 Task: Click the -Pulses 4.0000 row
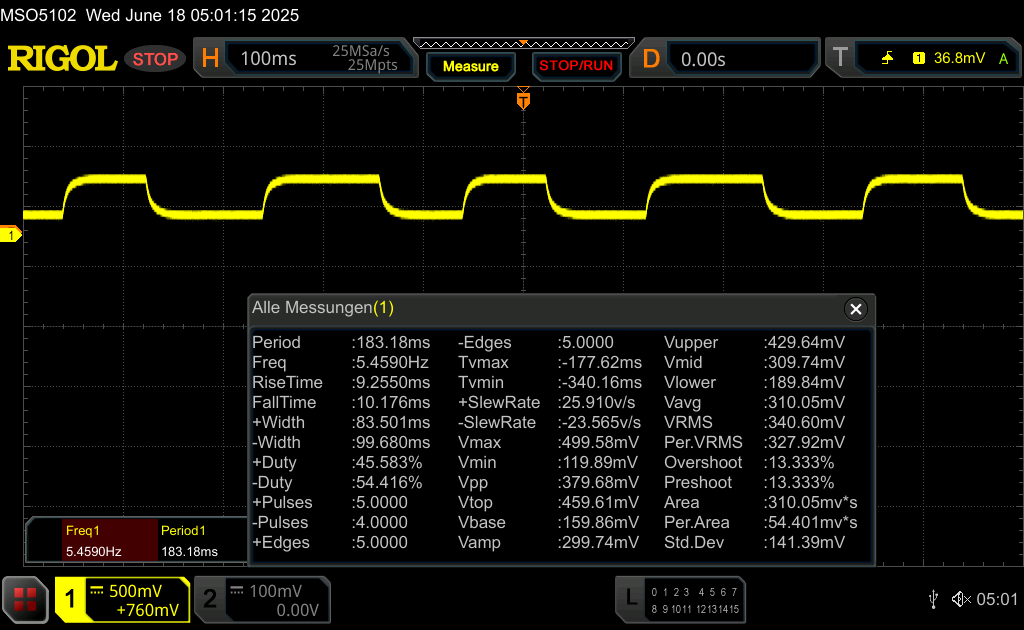coord(330,522)
